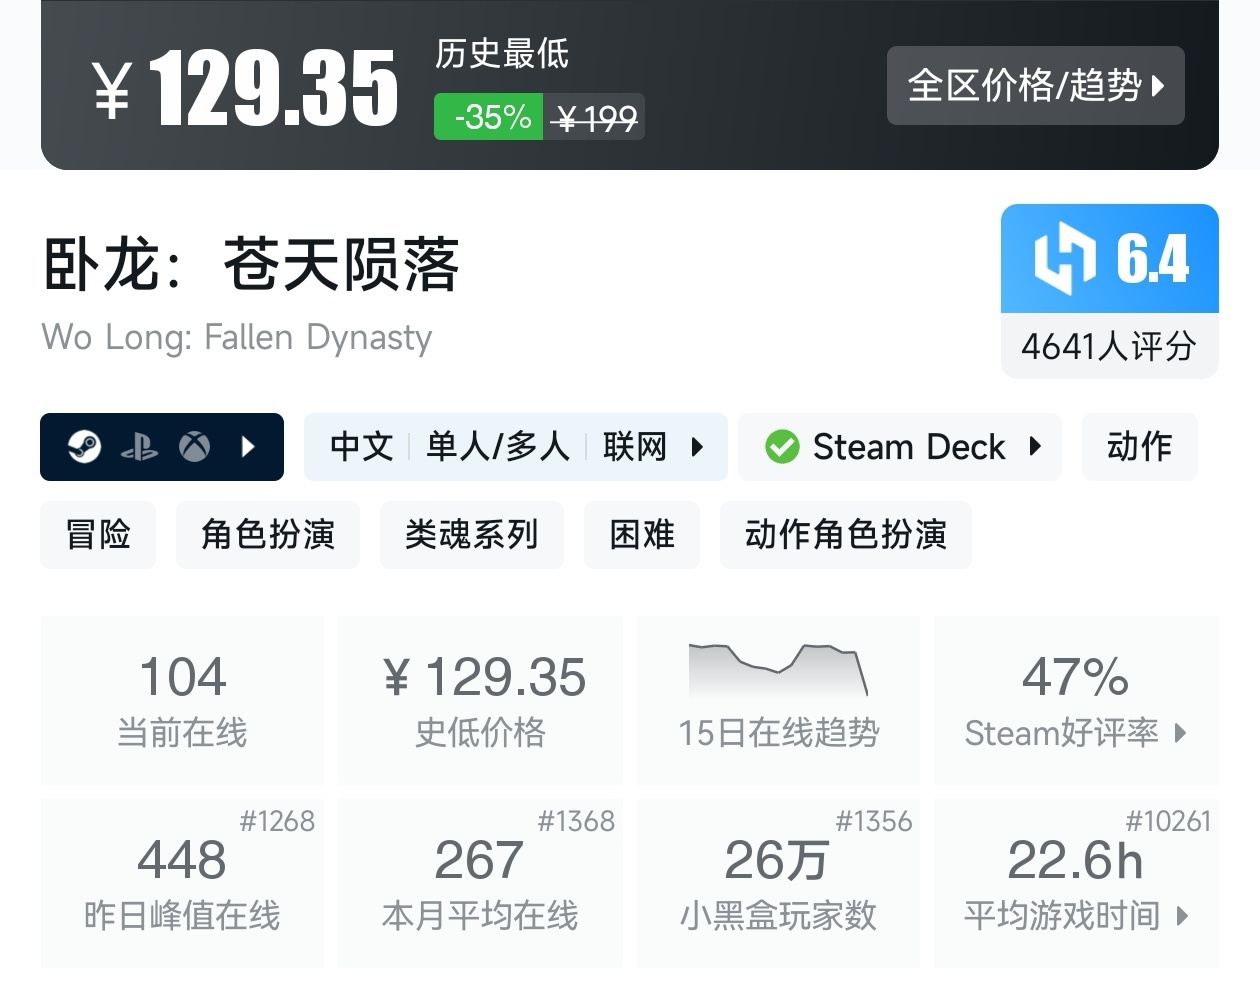Open the 448 昨日峰值在线 stat card
Viewport: 1260px width, 985px height.
click(x=182, y=883)
